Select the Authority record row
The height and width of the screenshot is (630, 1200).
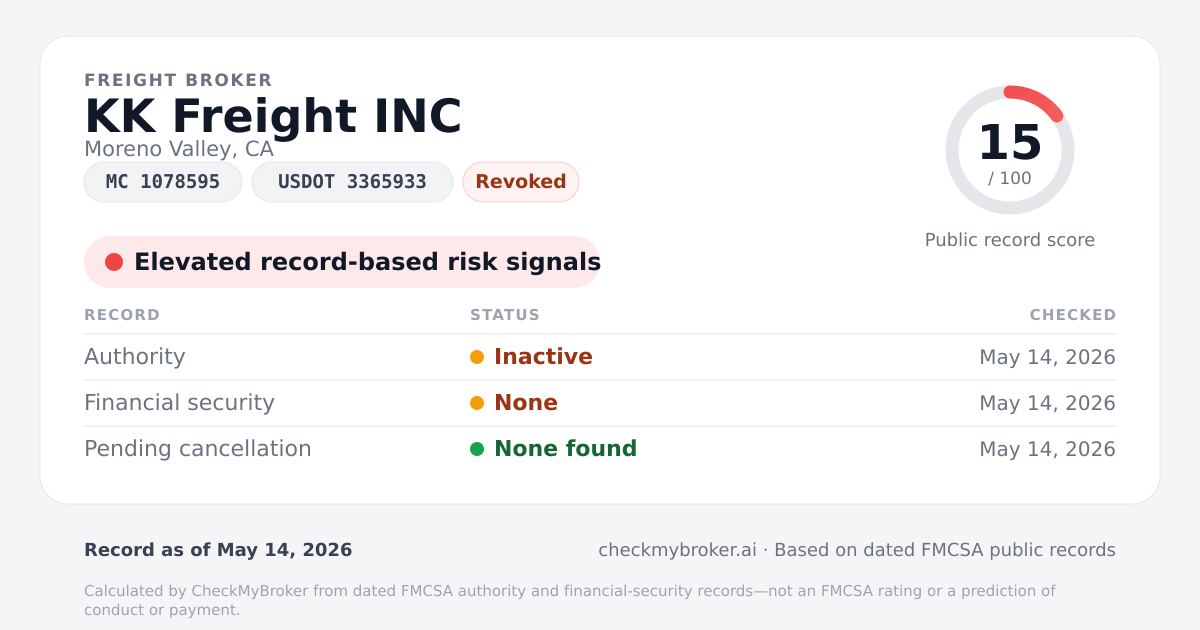(x=600, y=357)
